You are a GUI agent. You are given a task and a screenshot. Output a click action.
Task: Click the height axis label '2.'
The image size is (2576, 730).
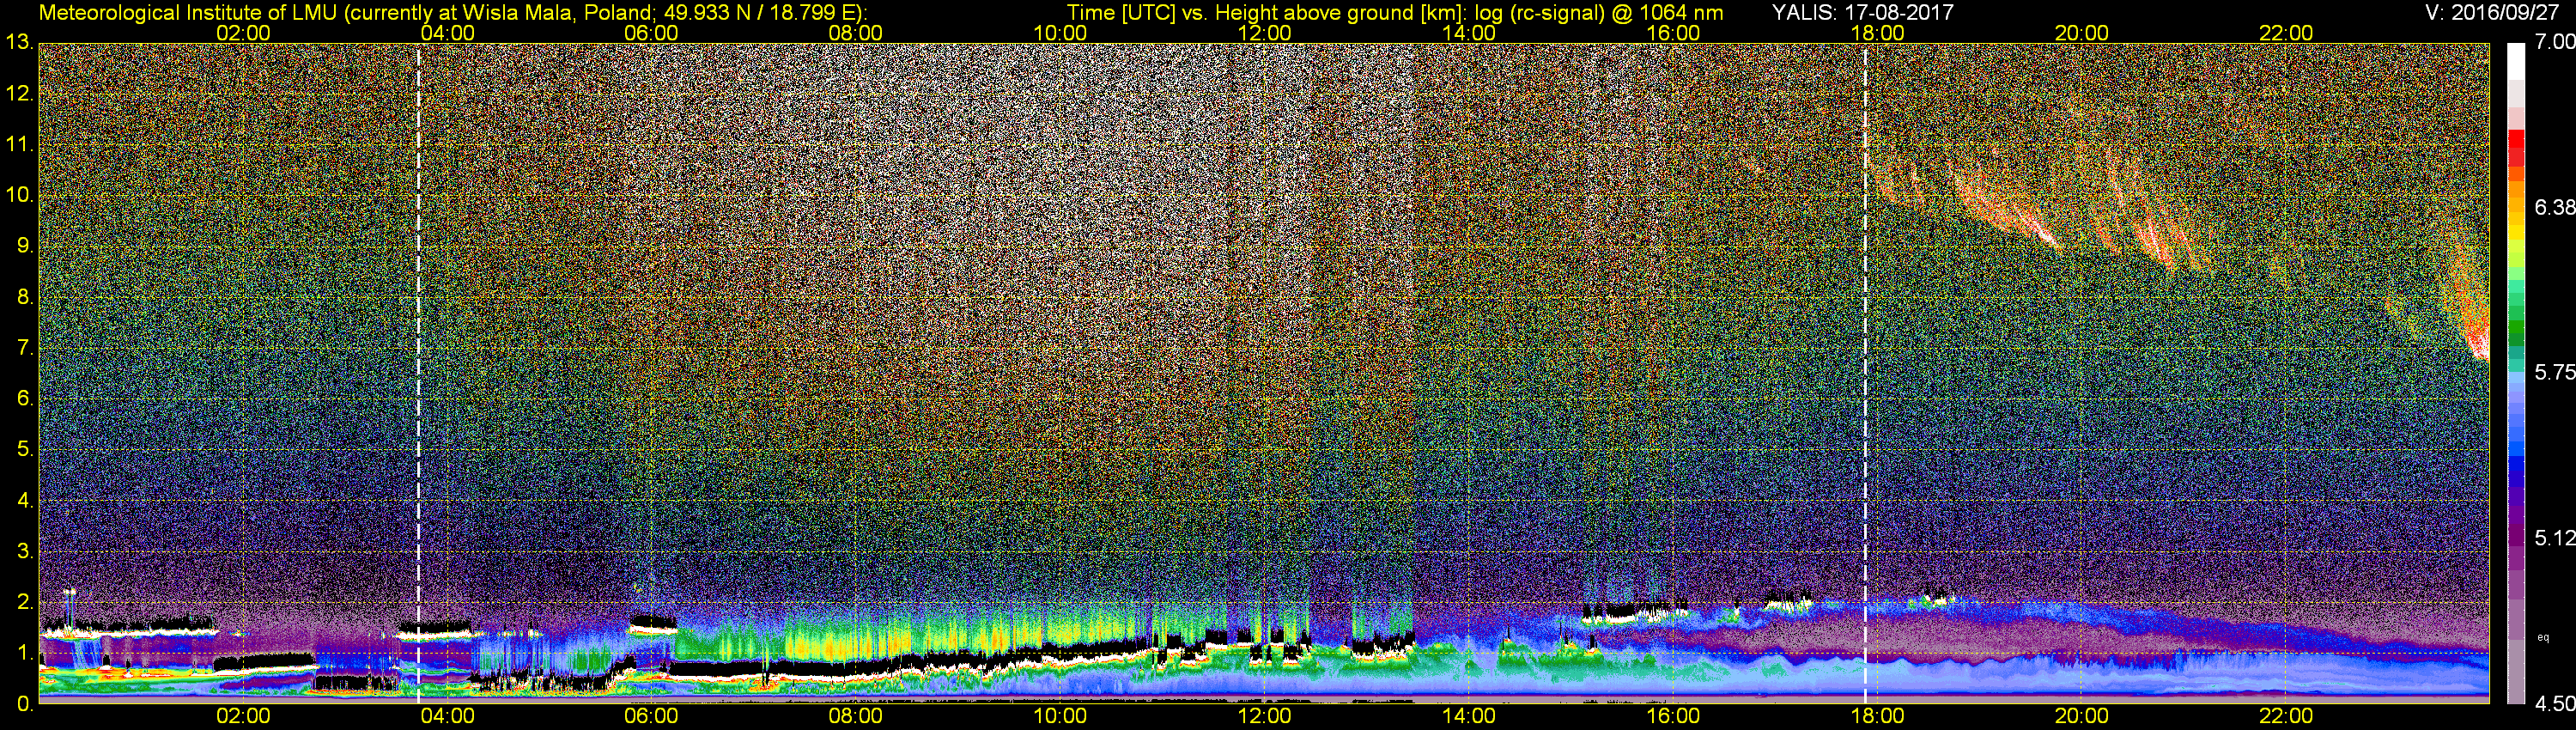tap(25, 602)
